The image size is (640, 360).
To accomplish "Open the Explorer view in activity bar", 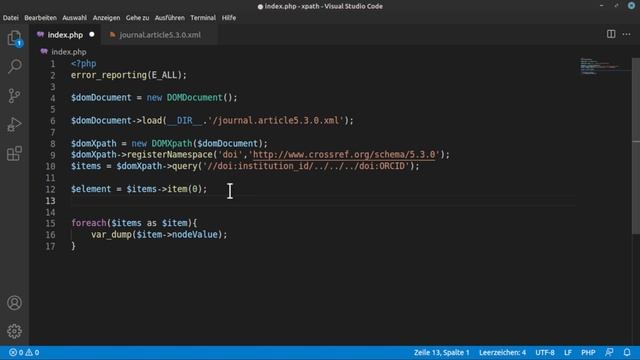I will pos(14,38).
